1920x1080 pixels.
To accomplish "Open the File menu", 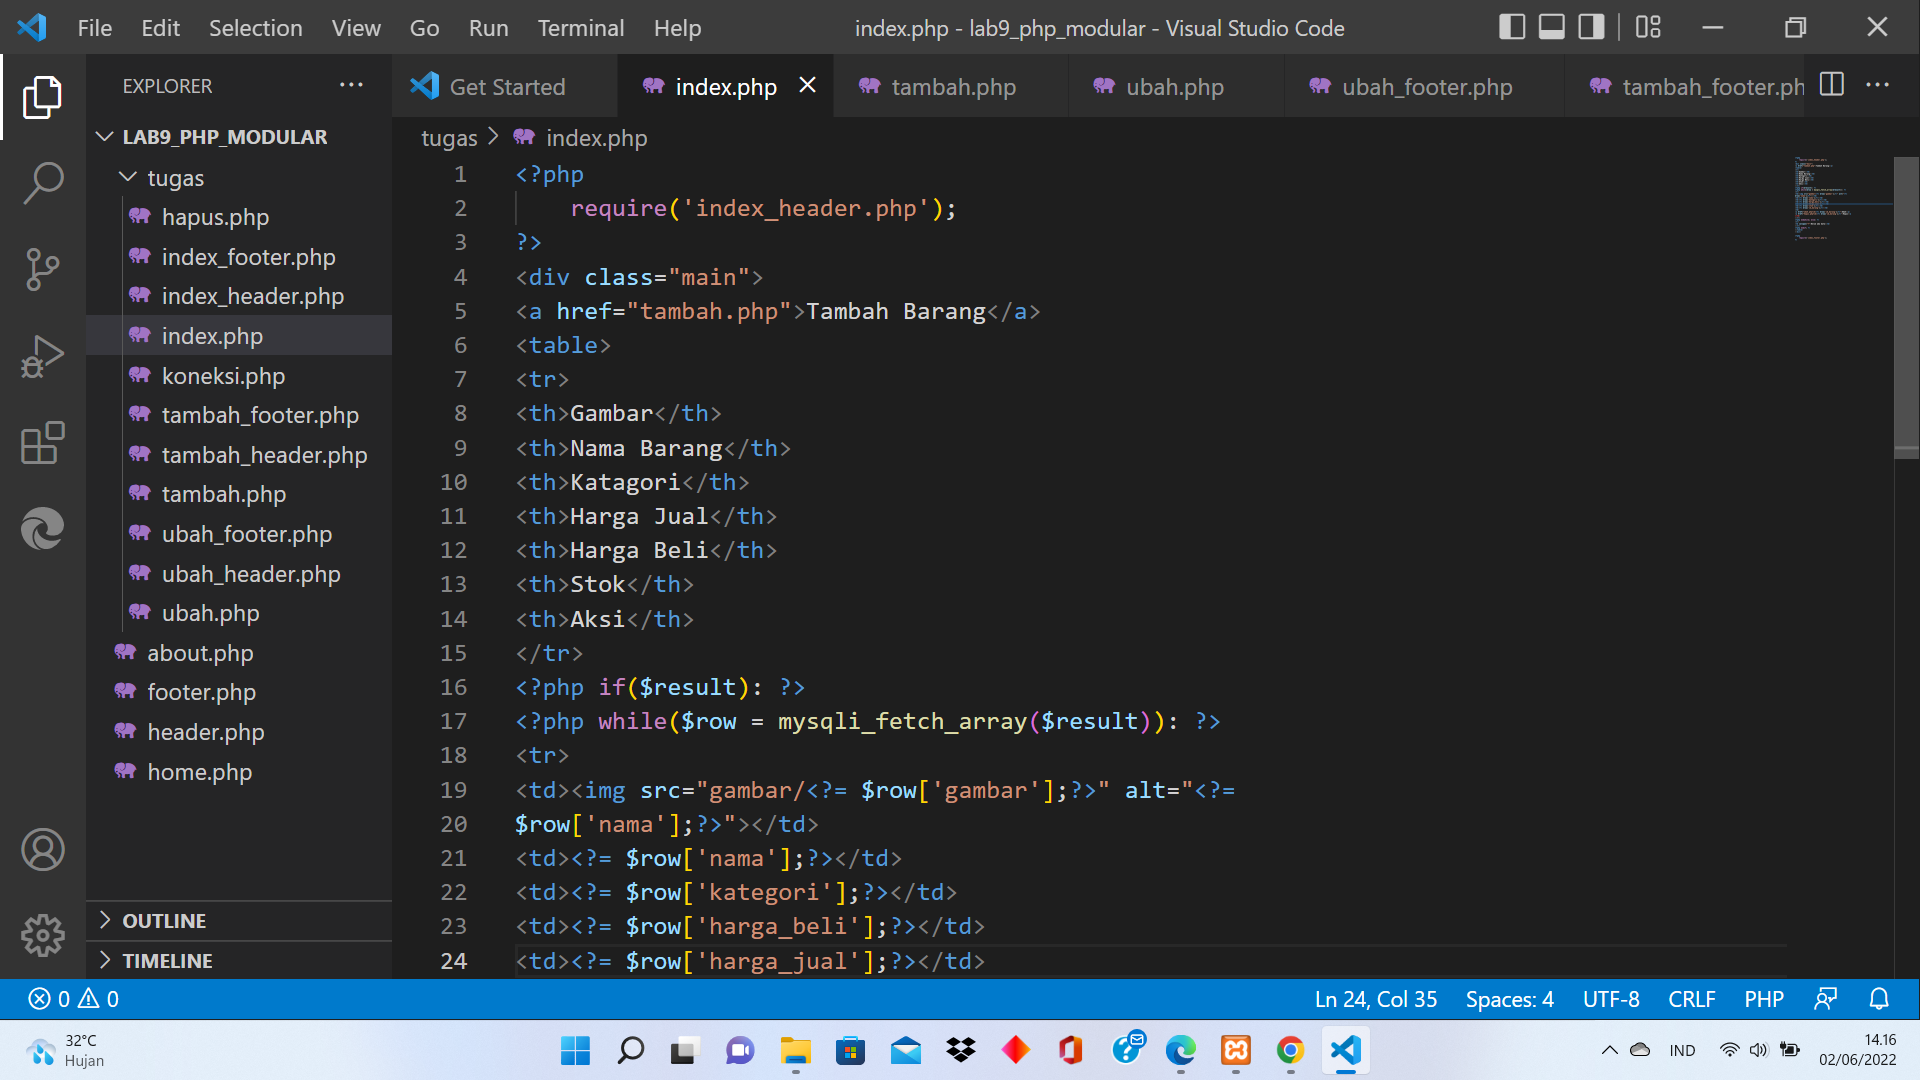I will 95,28.
